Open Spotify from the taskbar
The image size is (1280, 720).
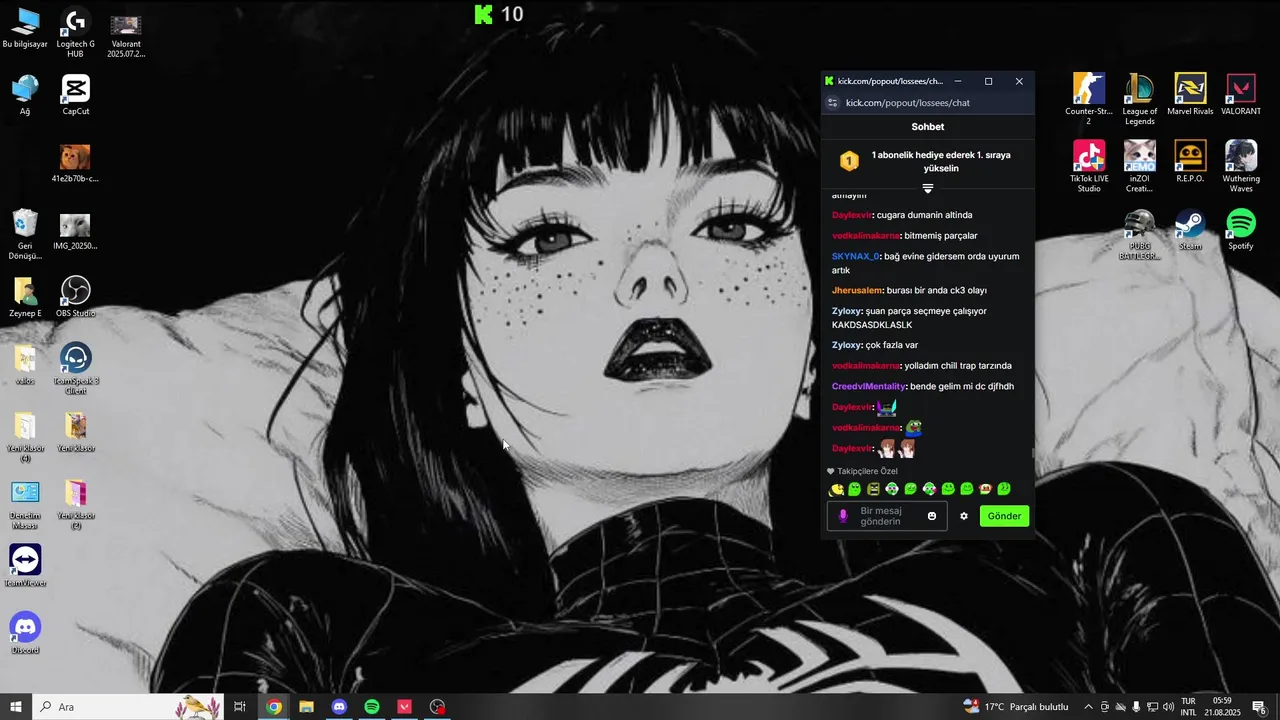372,707
